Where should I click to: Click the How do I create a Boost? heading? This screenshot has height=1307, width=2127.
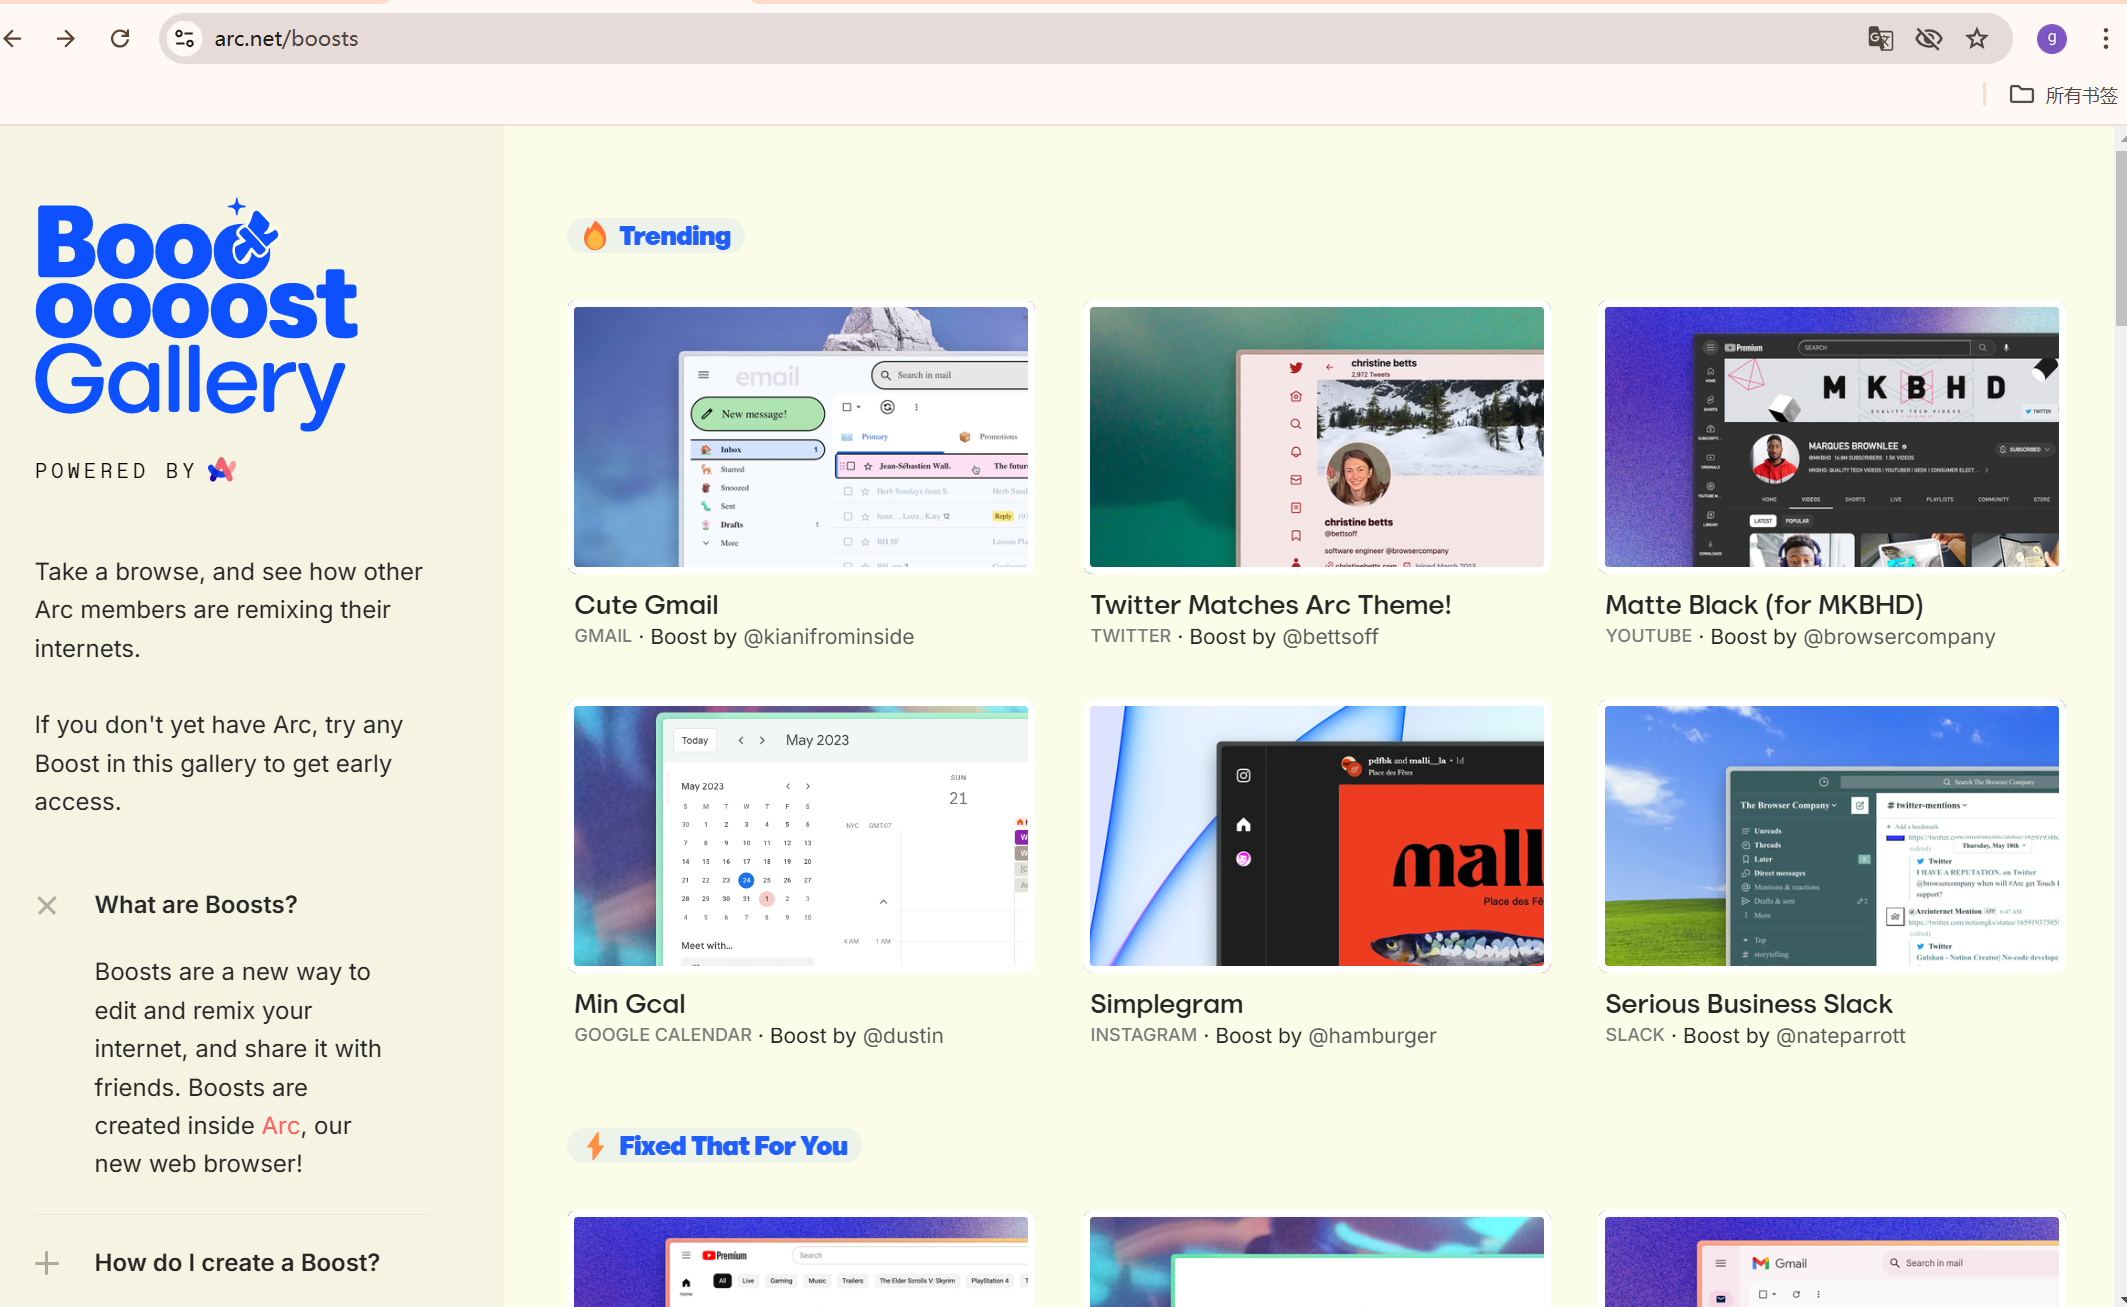pyautogui.click(x=237, y=1263)
